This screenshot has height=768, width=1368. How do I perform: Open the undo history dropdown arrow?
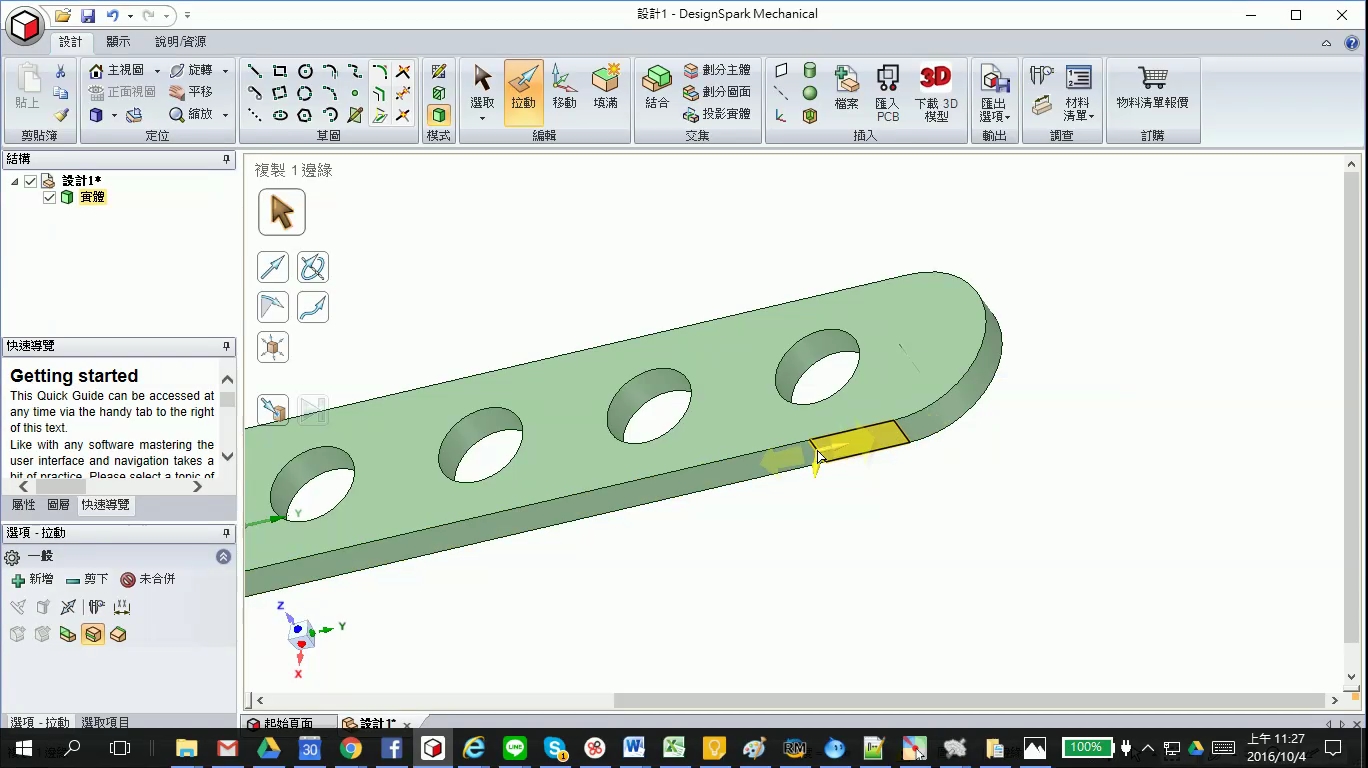[130, 16]
